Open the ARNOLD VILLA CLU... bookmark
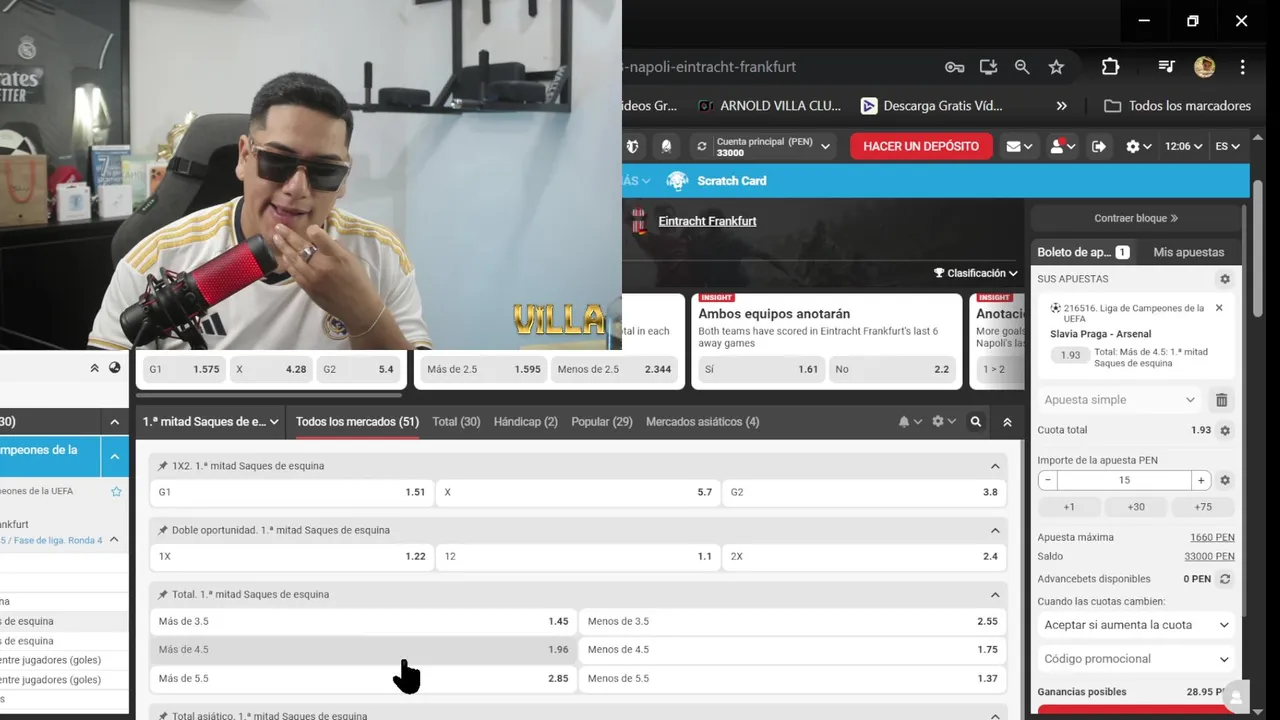The height and width of the screenshot is (720, 1280). coord(769,106)
